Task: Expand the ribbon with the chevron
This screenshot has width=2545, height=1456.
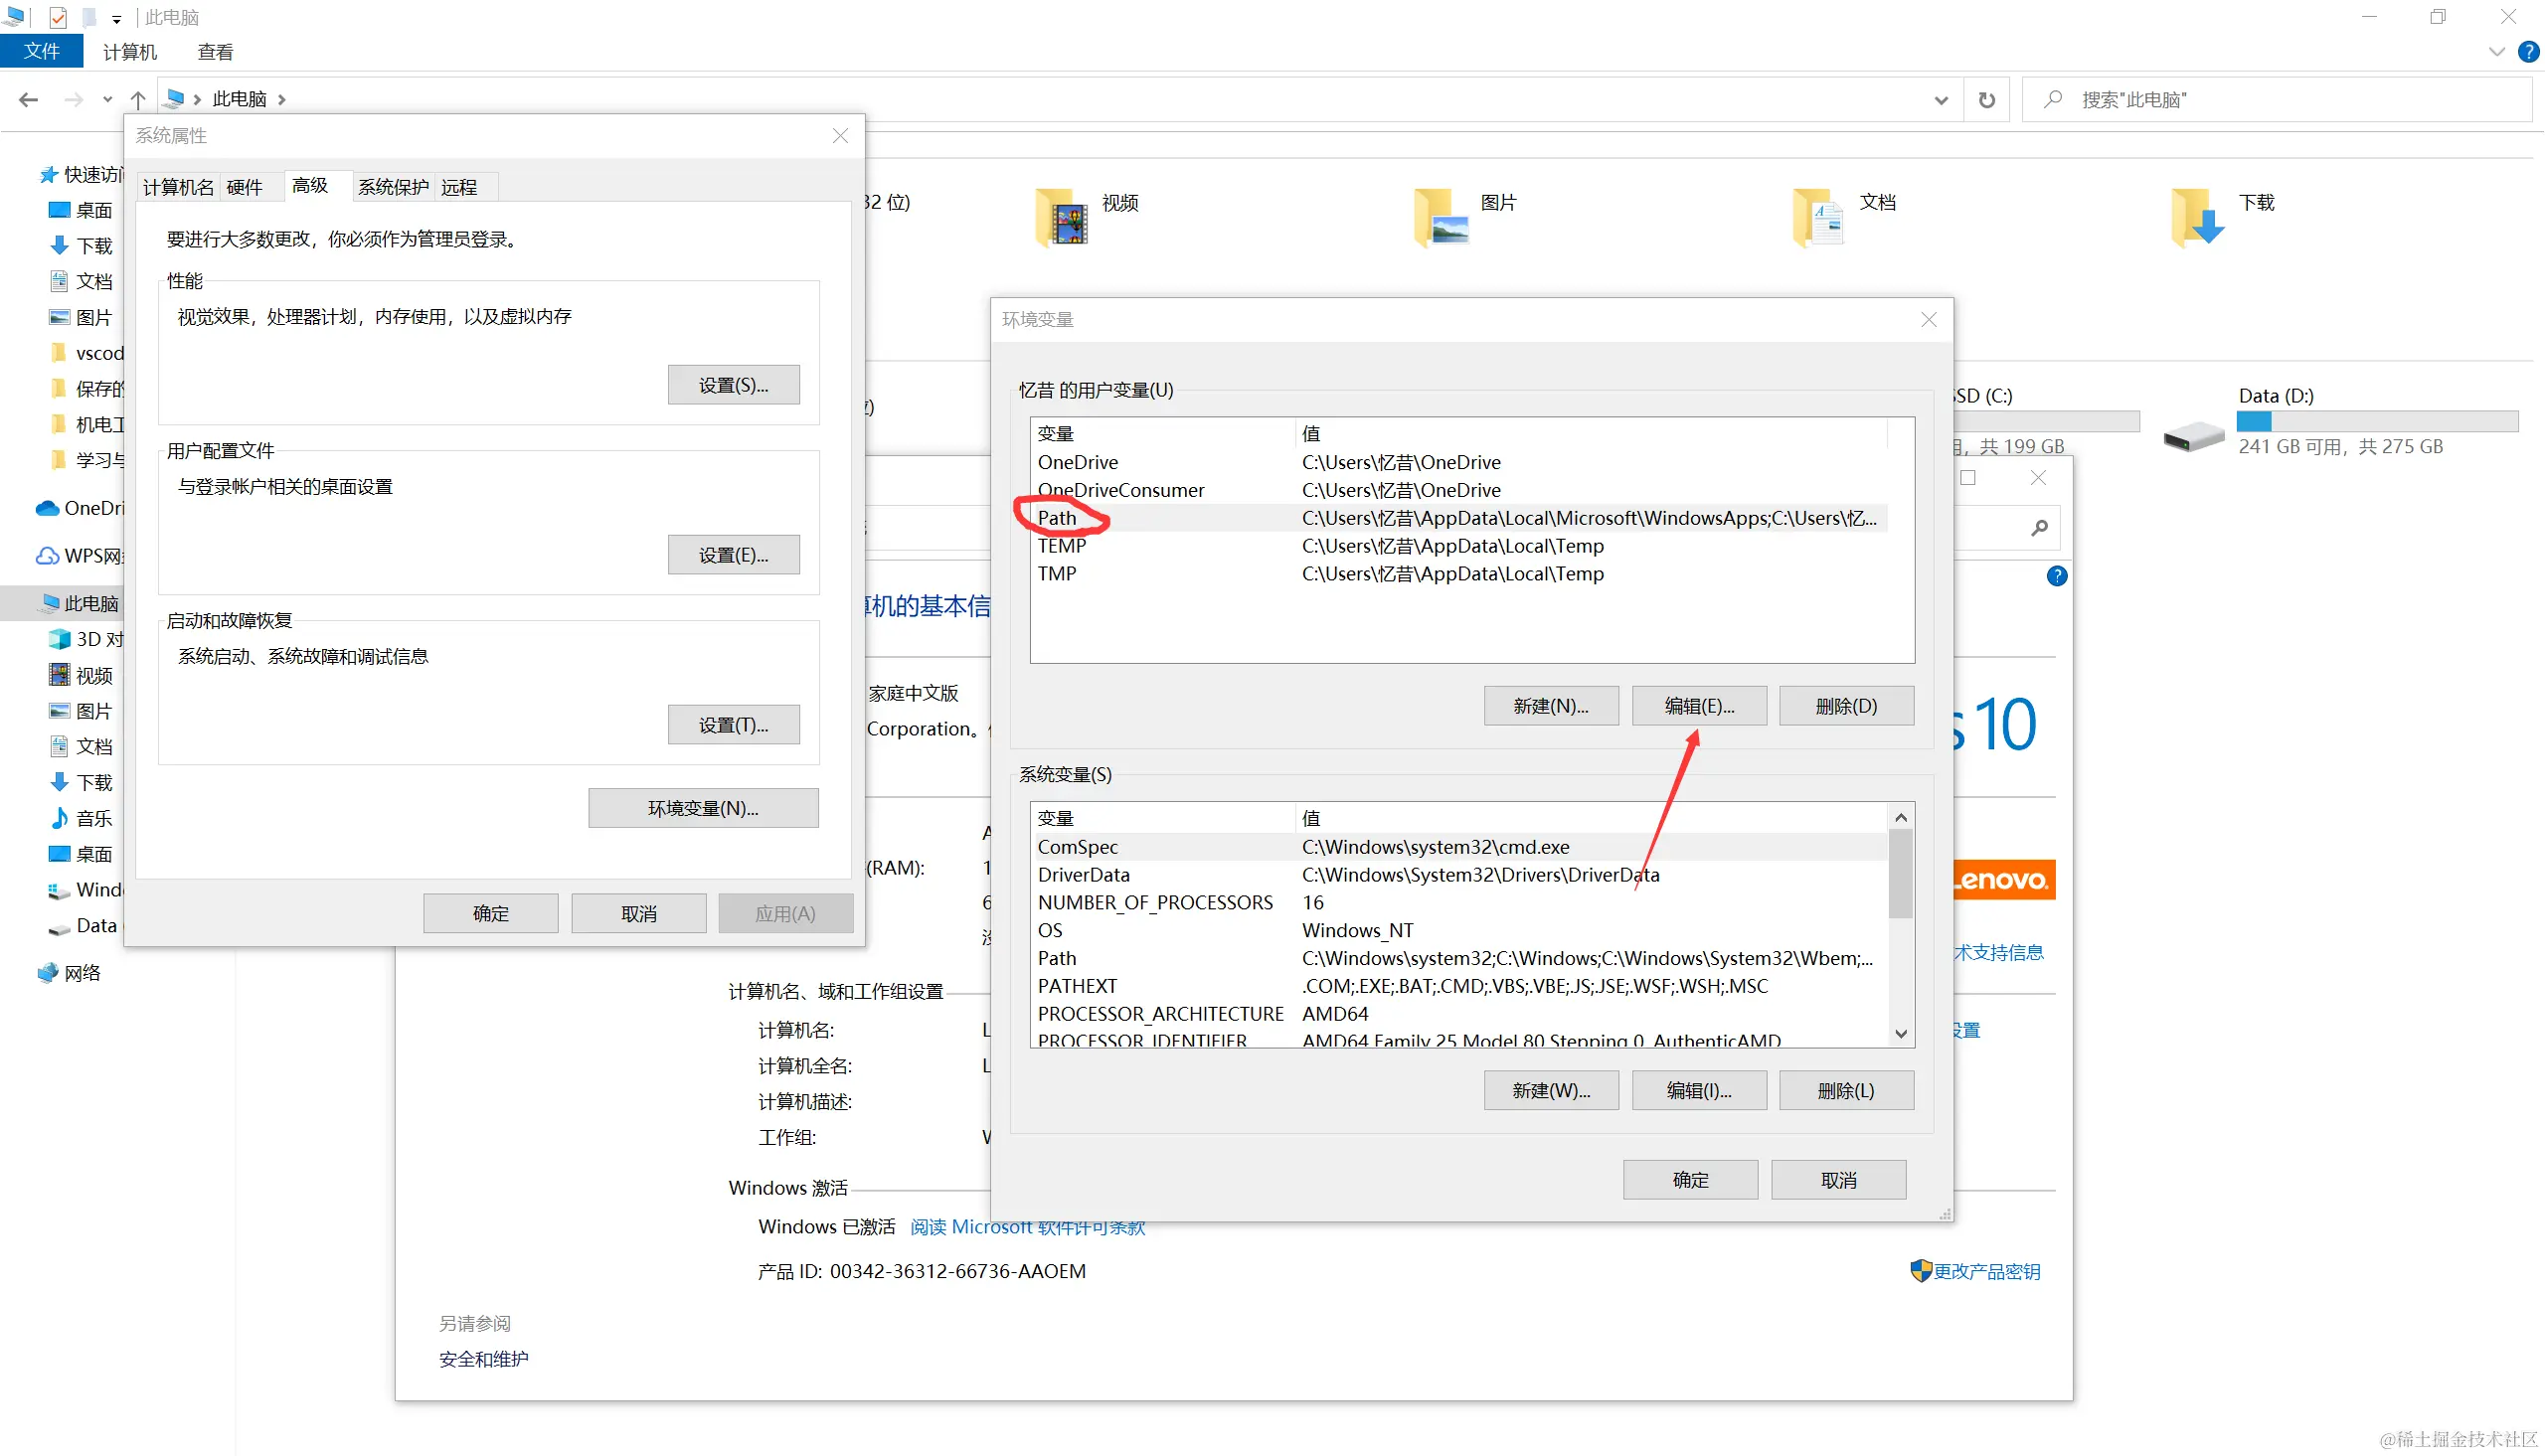Action: pyautogui.click(x=2496, y=52)
